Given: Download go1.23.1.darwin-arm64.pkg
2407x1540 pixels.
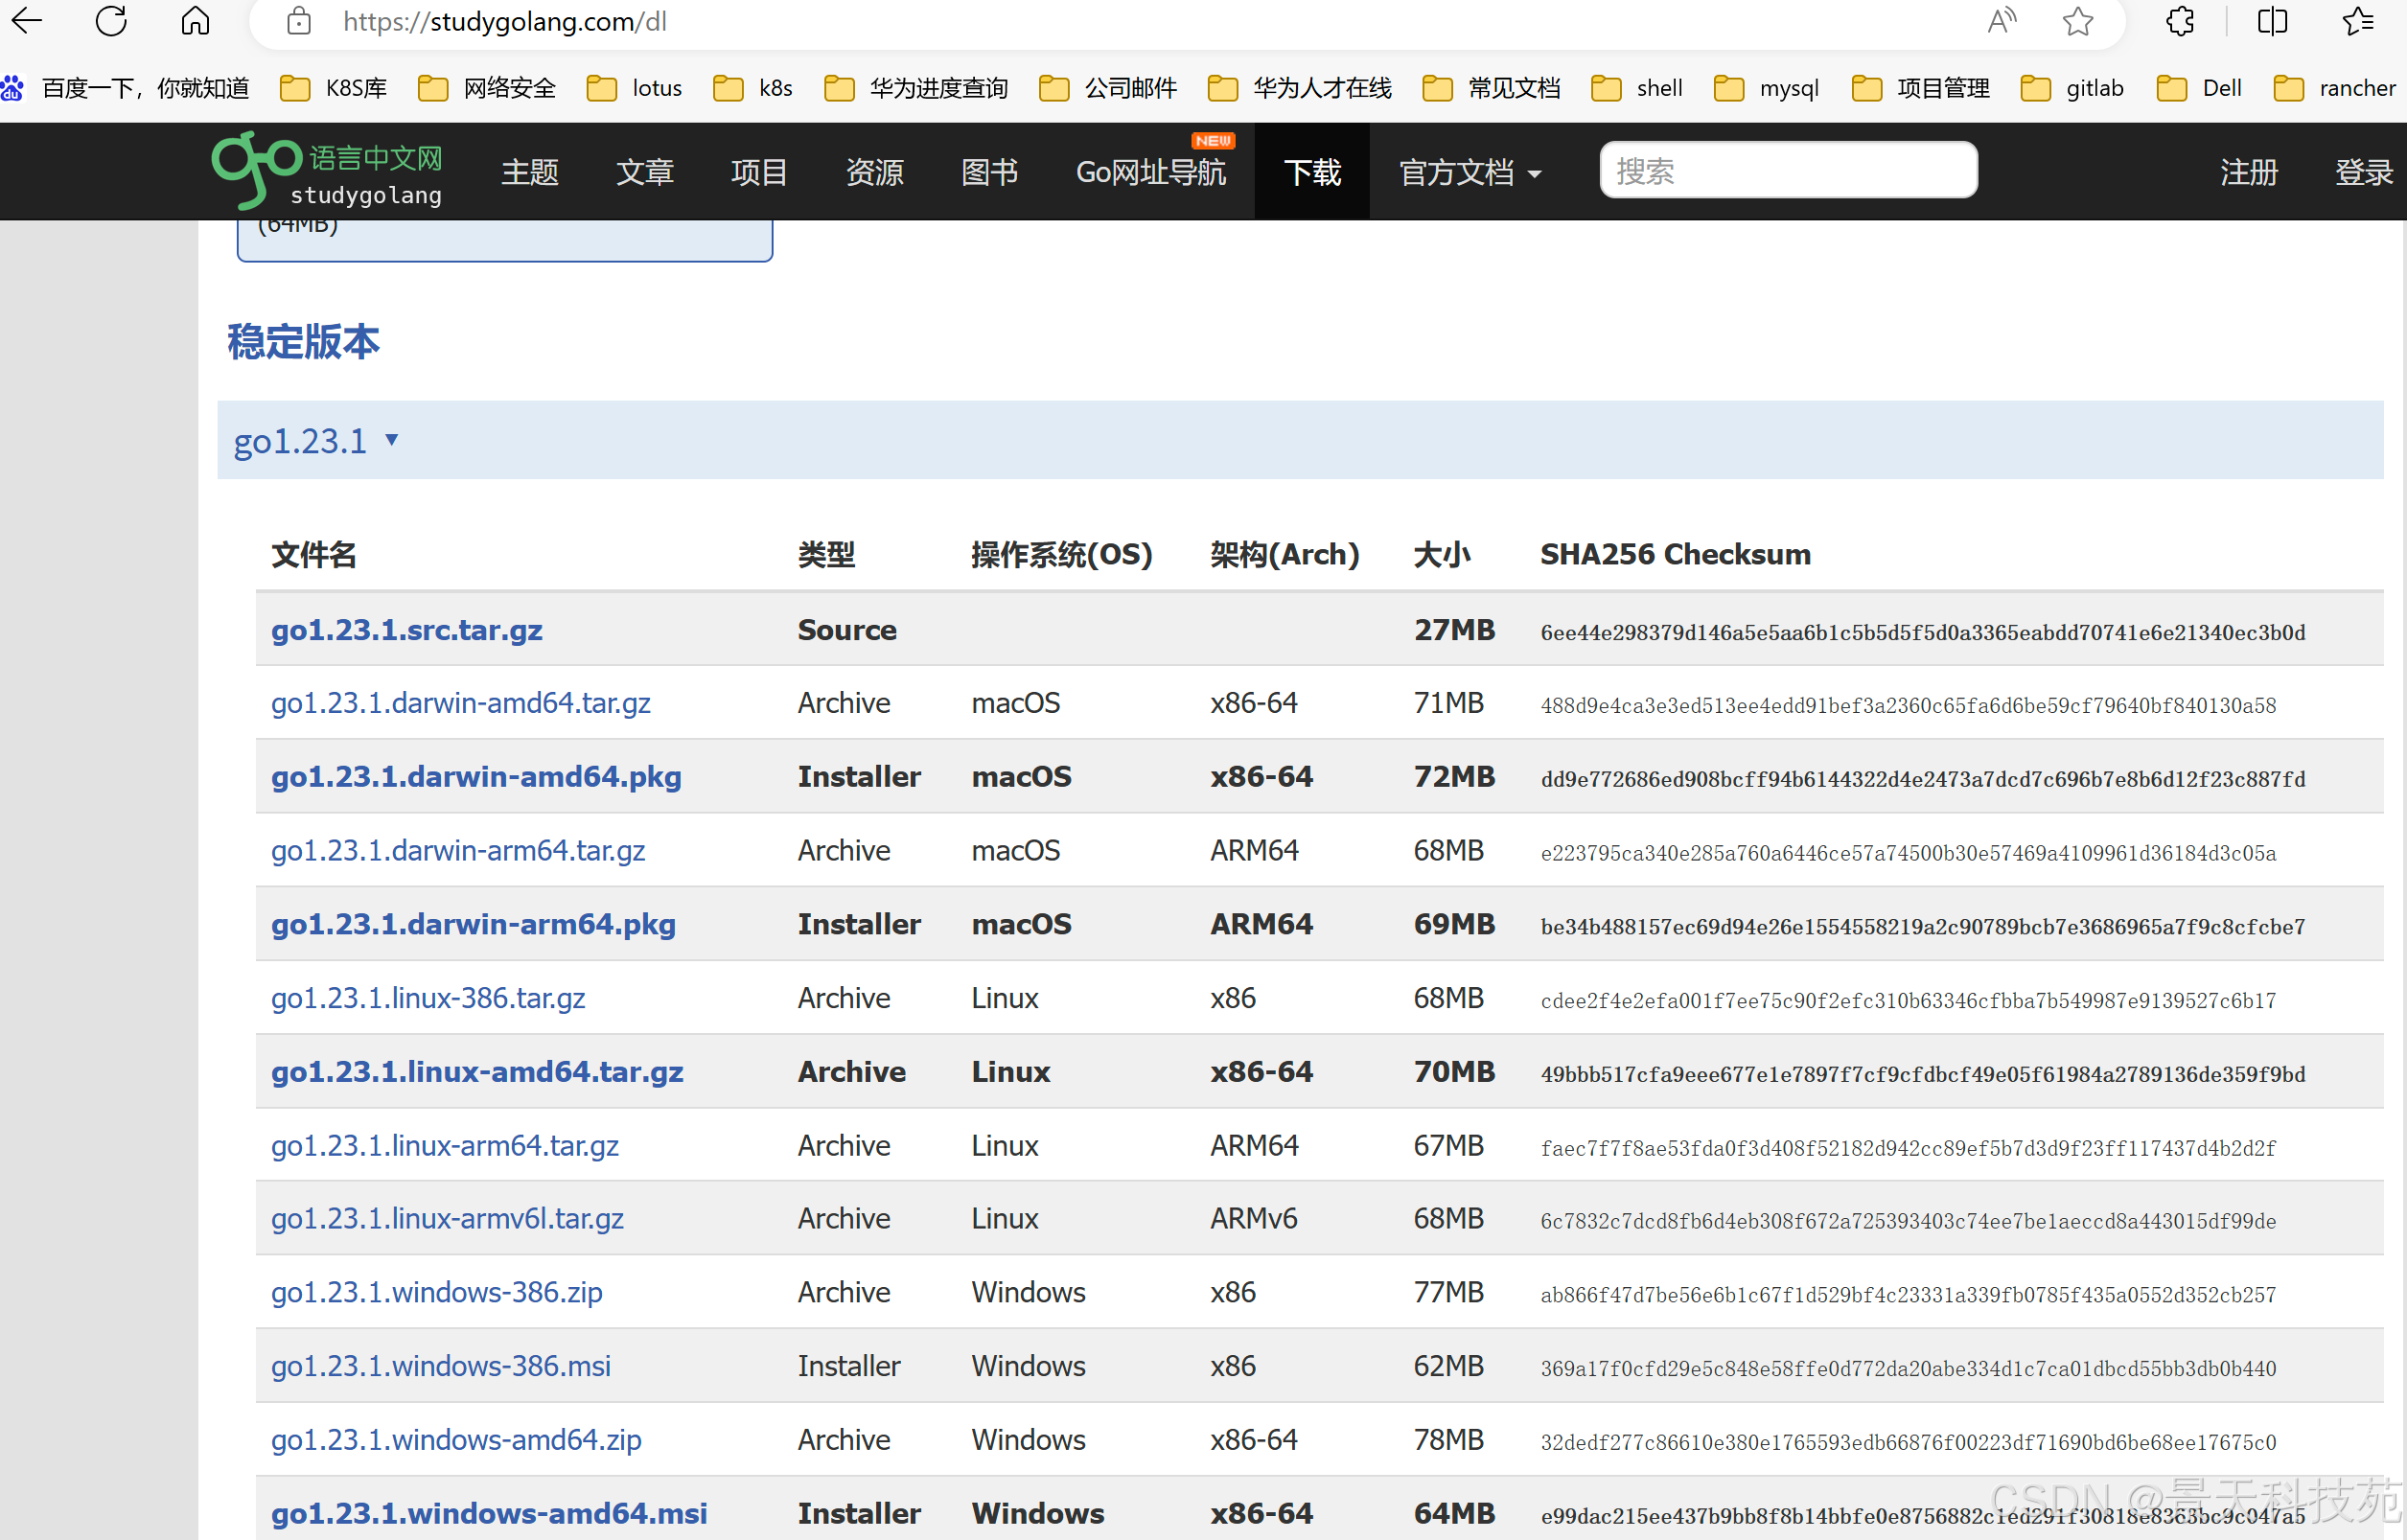Looking at the screenshot, I should (473, 924).
